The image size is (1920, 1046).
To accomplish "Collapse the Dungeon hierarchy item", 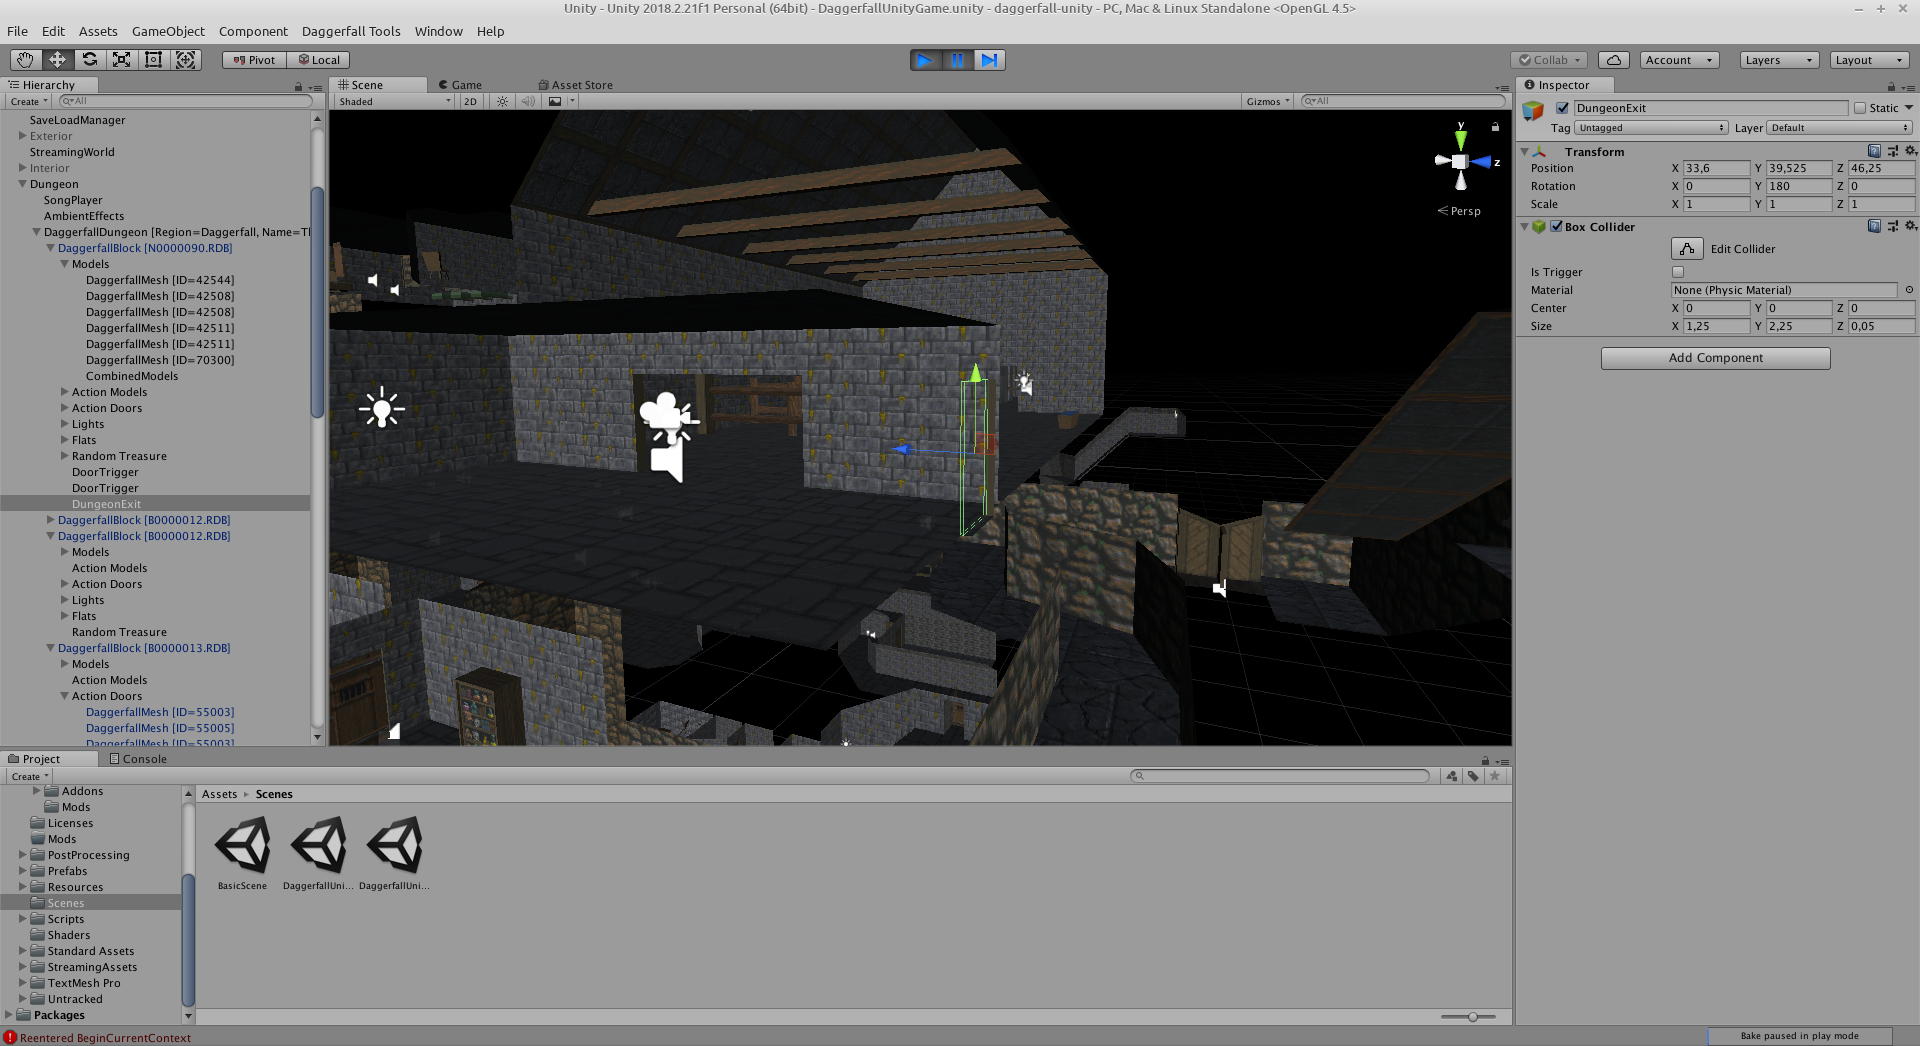I will pyautogui.click(x=22, y=184).
